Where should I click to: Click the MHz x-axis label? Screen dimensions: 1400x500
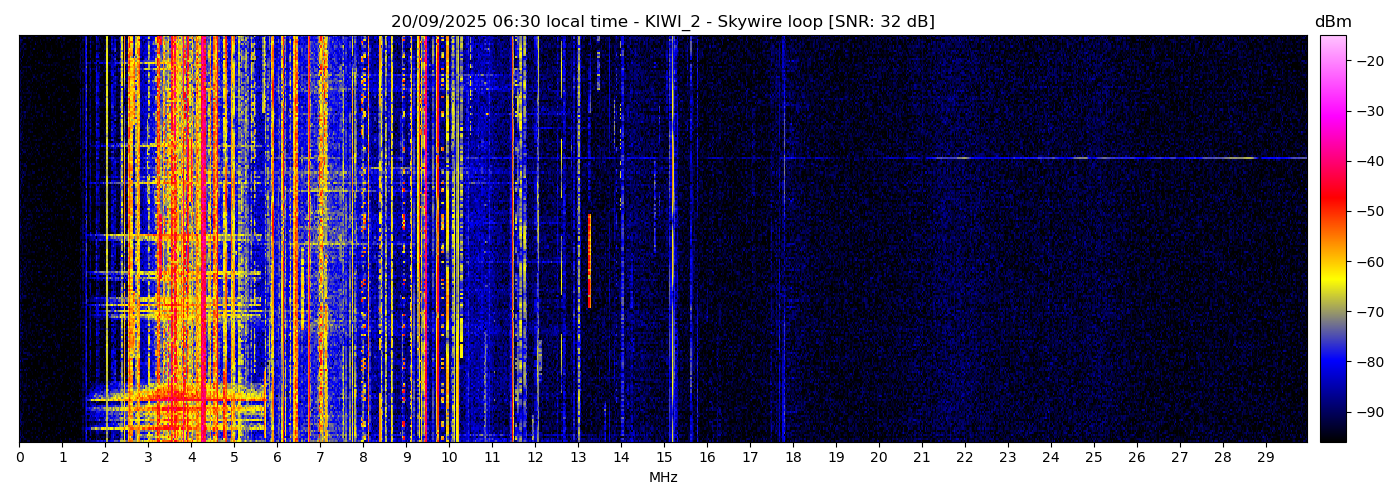[663, 478]
